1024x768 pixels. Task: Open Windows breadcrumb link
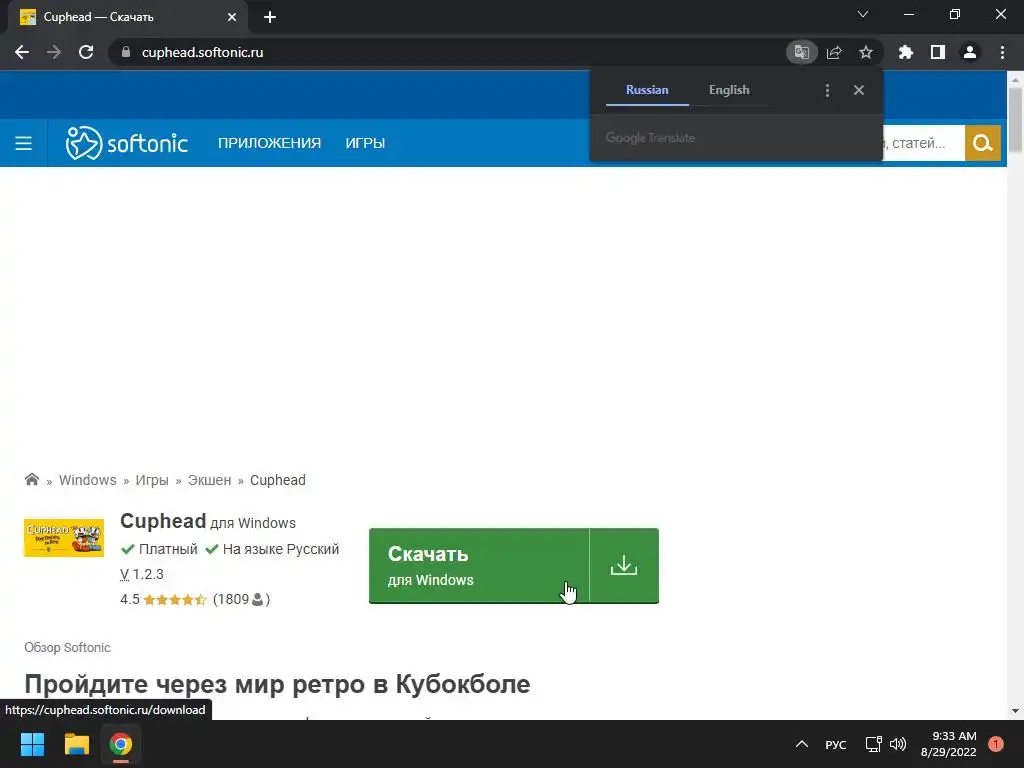point(88,480)
